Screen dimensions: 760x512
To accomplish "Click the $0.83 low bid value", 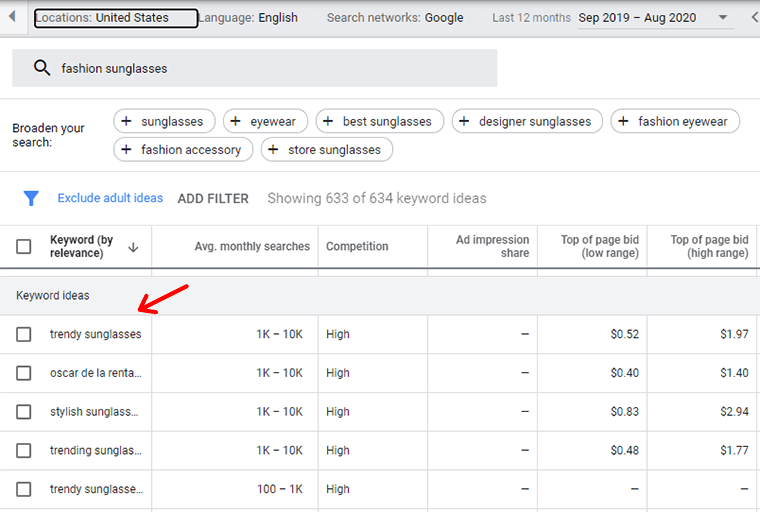I will (x=625, y=412).
